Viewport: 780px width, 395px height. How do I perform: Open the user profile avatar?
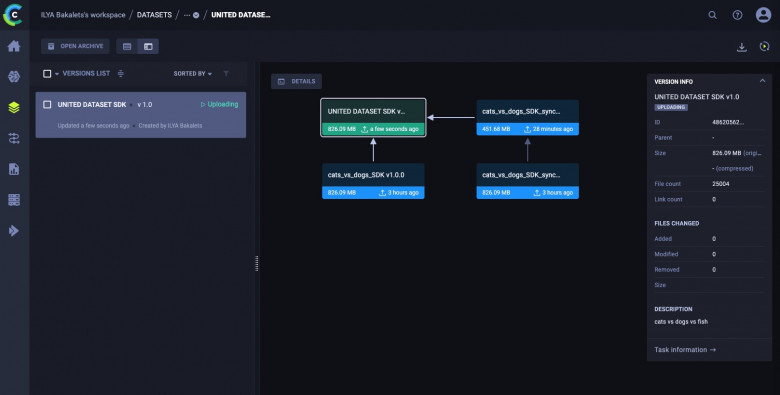(763, 15)
